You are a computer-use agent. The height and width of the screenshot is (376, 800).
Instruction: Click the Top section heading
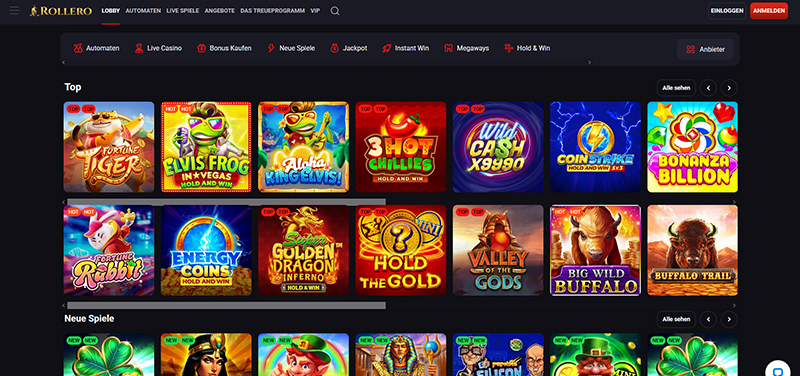(x=72, y=87)
